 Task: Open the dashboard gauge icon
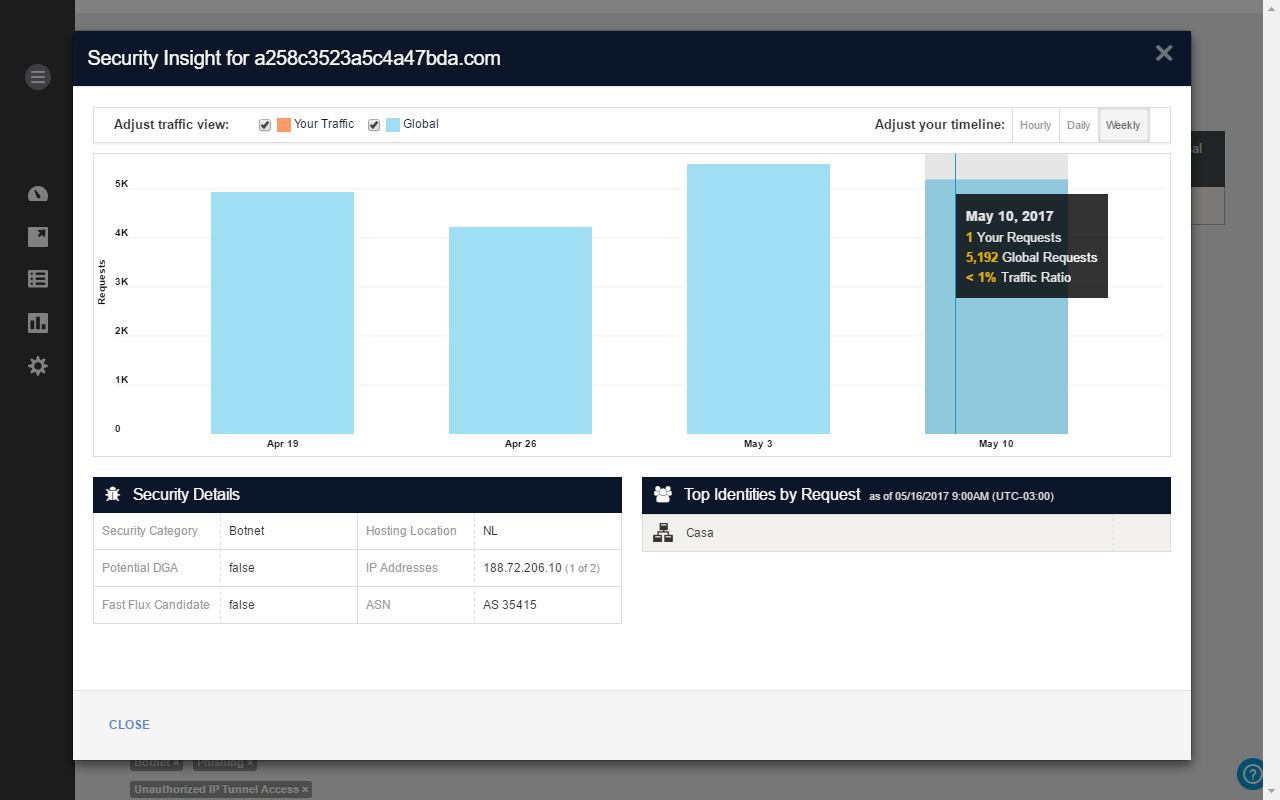pyautogui.click(x=38, y=194)
